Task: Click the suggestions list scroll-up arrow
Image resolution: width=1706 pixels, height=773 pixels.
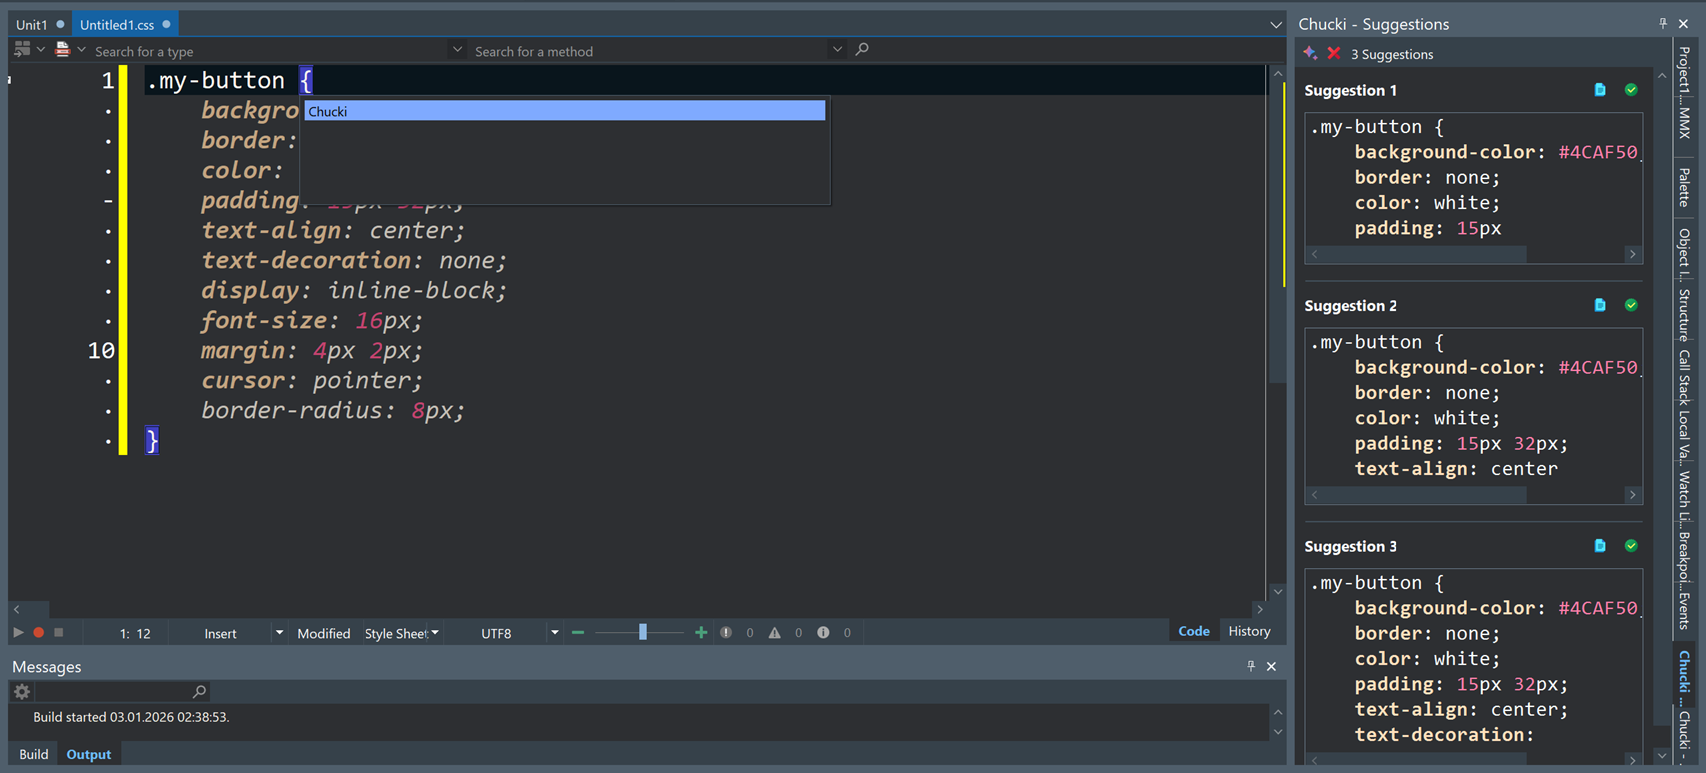Action: (x=1662, y=75)
